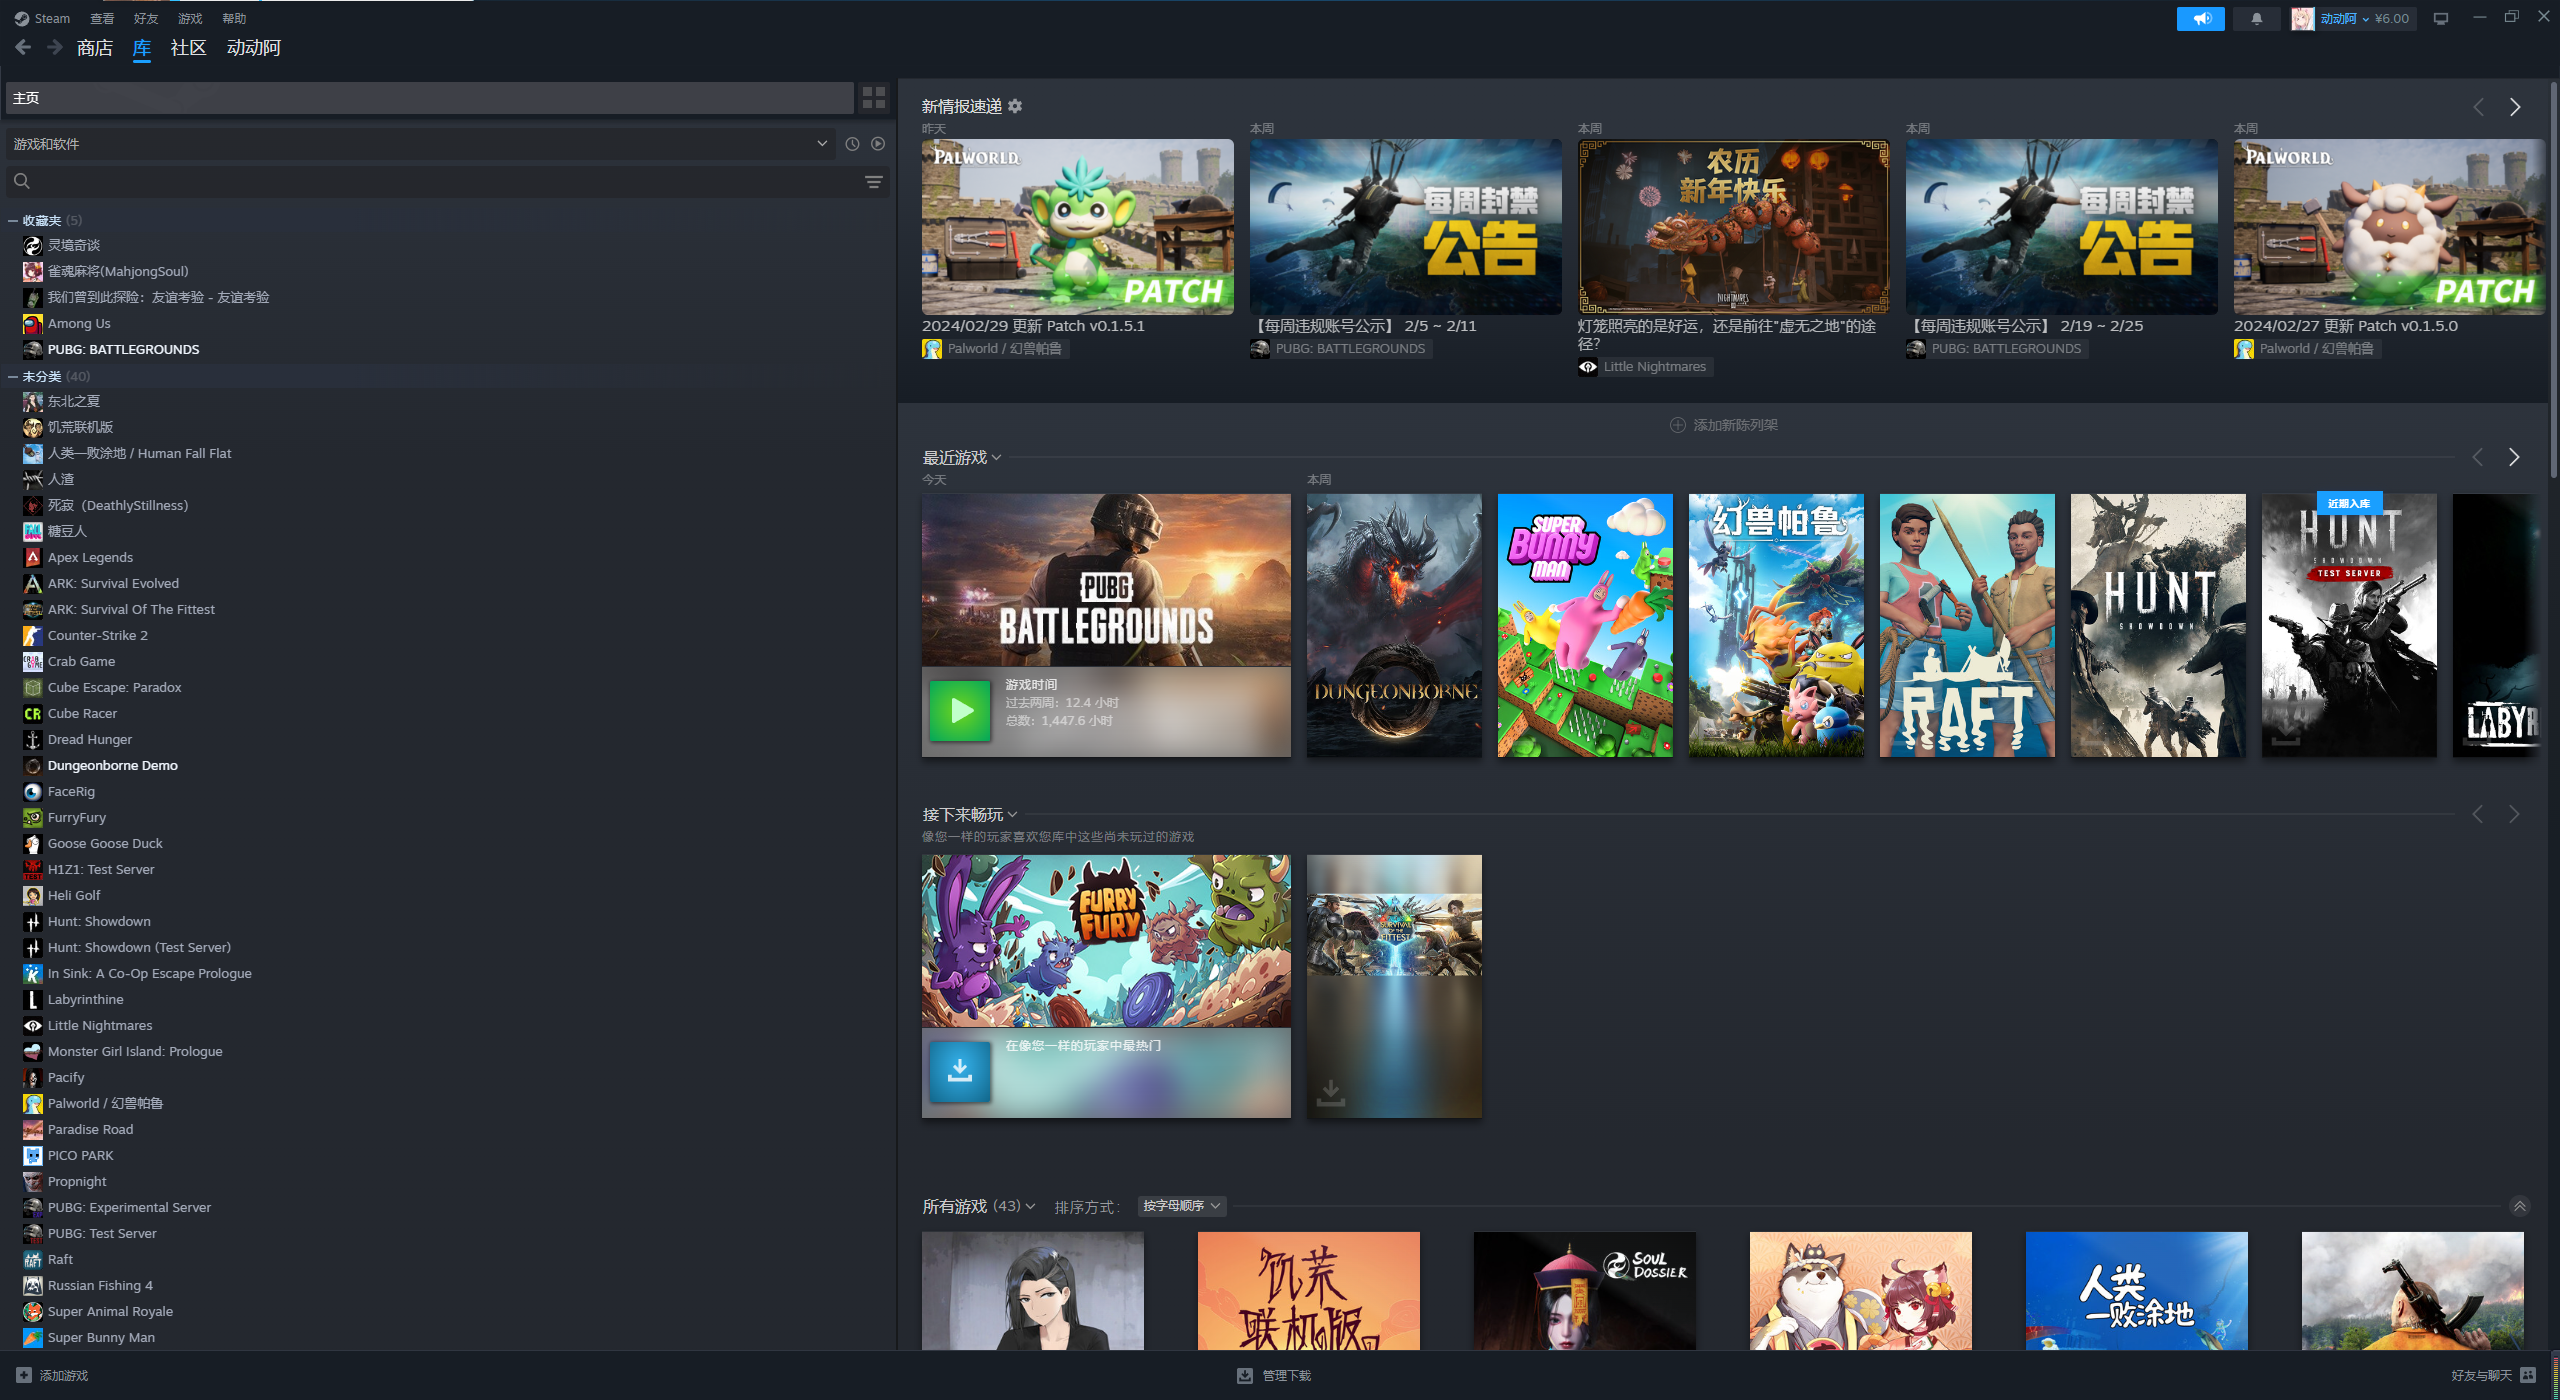Open the 游戏 menu

coord(190,18)
